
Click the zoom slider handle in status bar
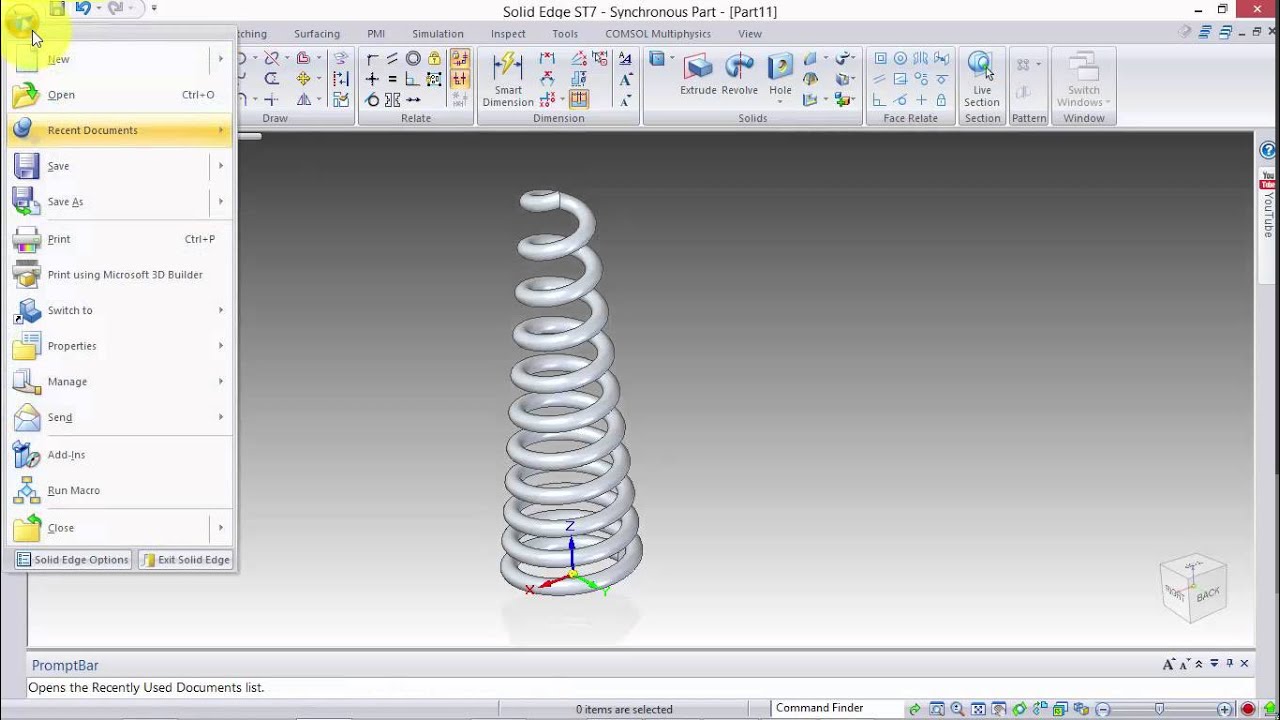(1159, 709)
